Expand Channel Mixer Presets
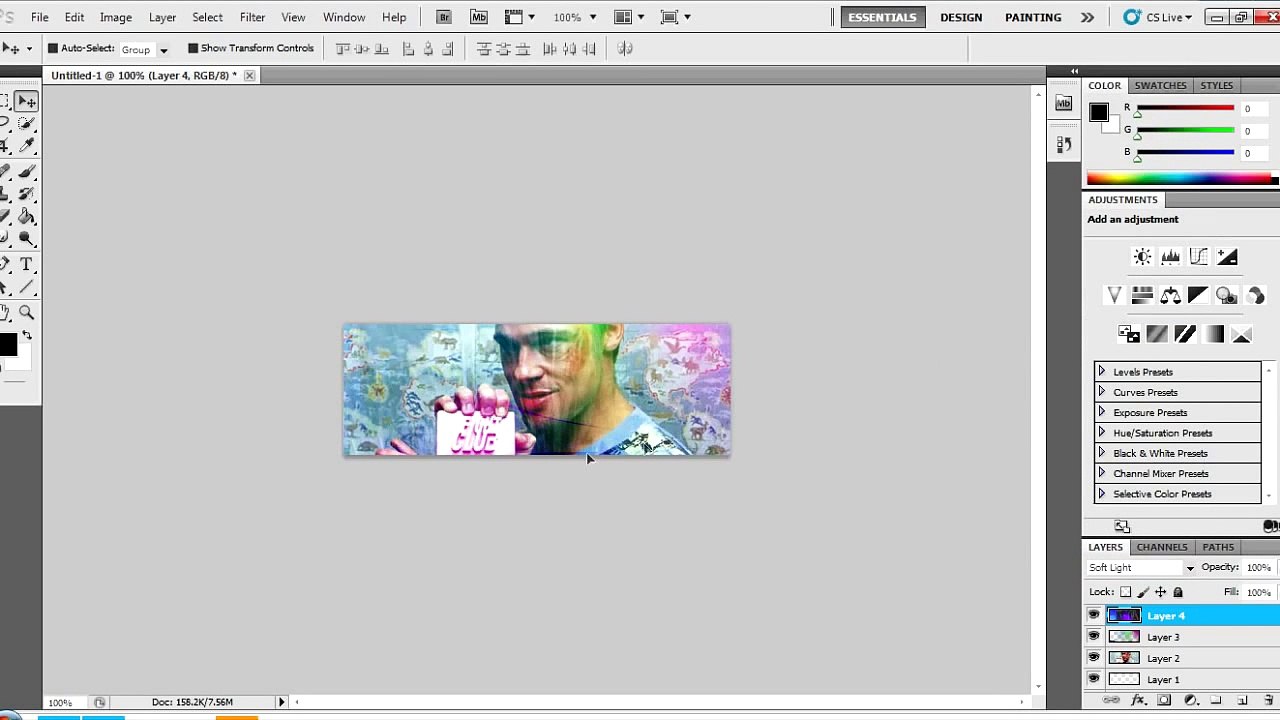This screenshot has width=1280, height=720. point(1102,473)
